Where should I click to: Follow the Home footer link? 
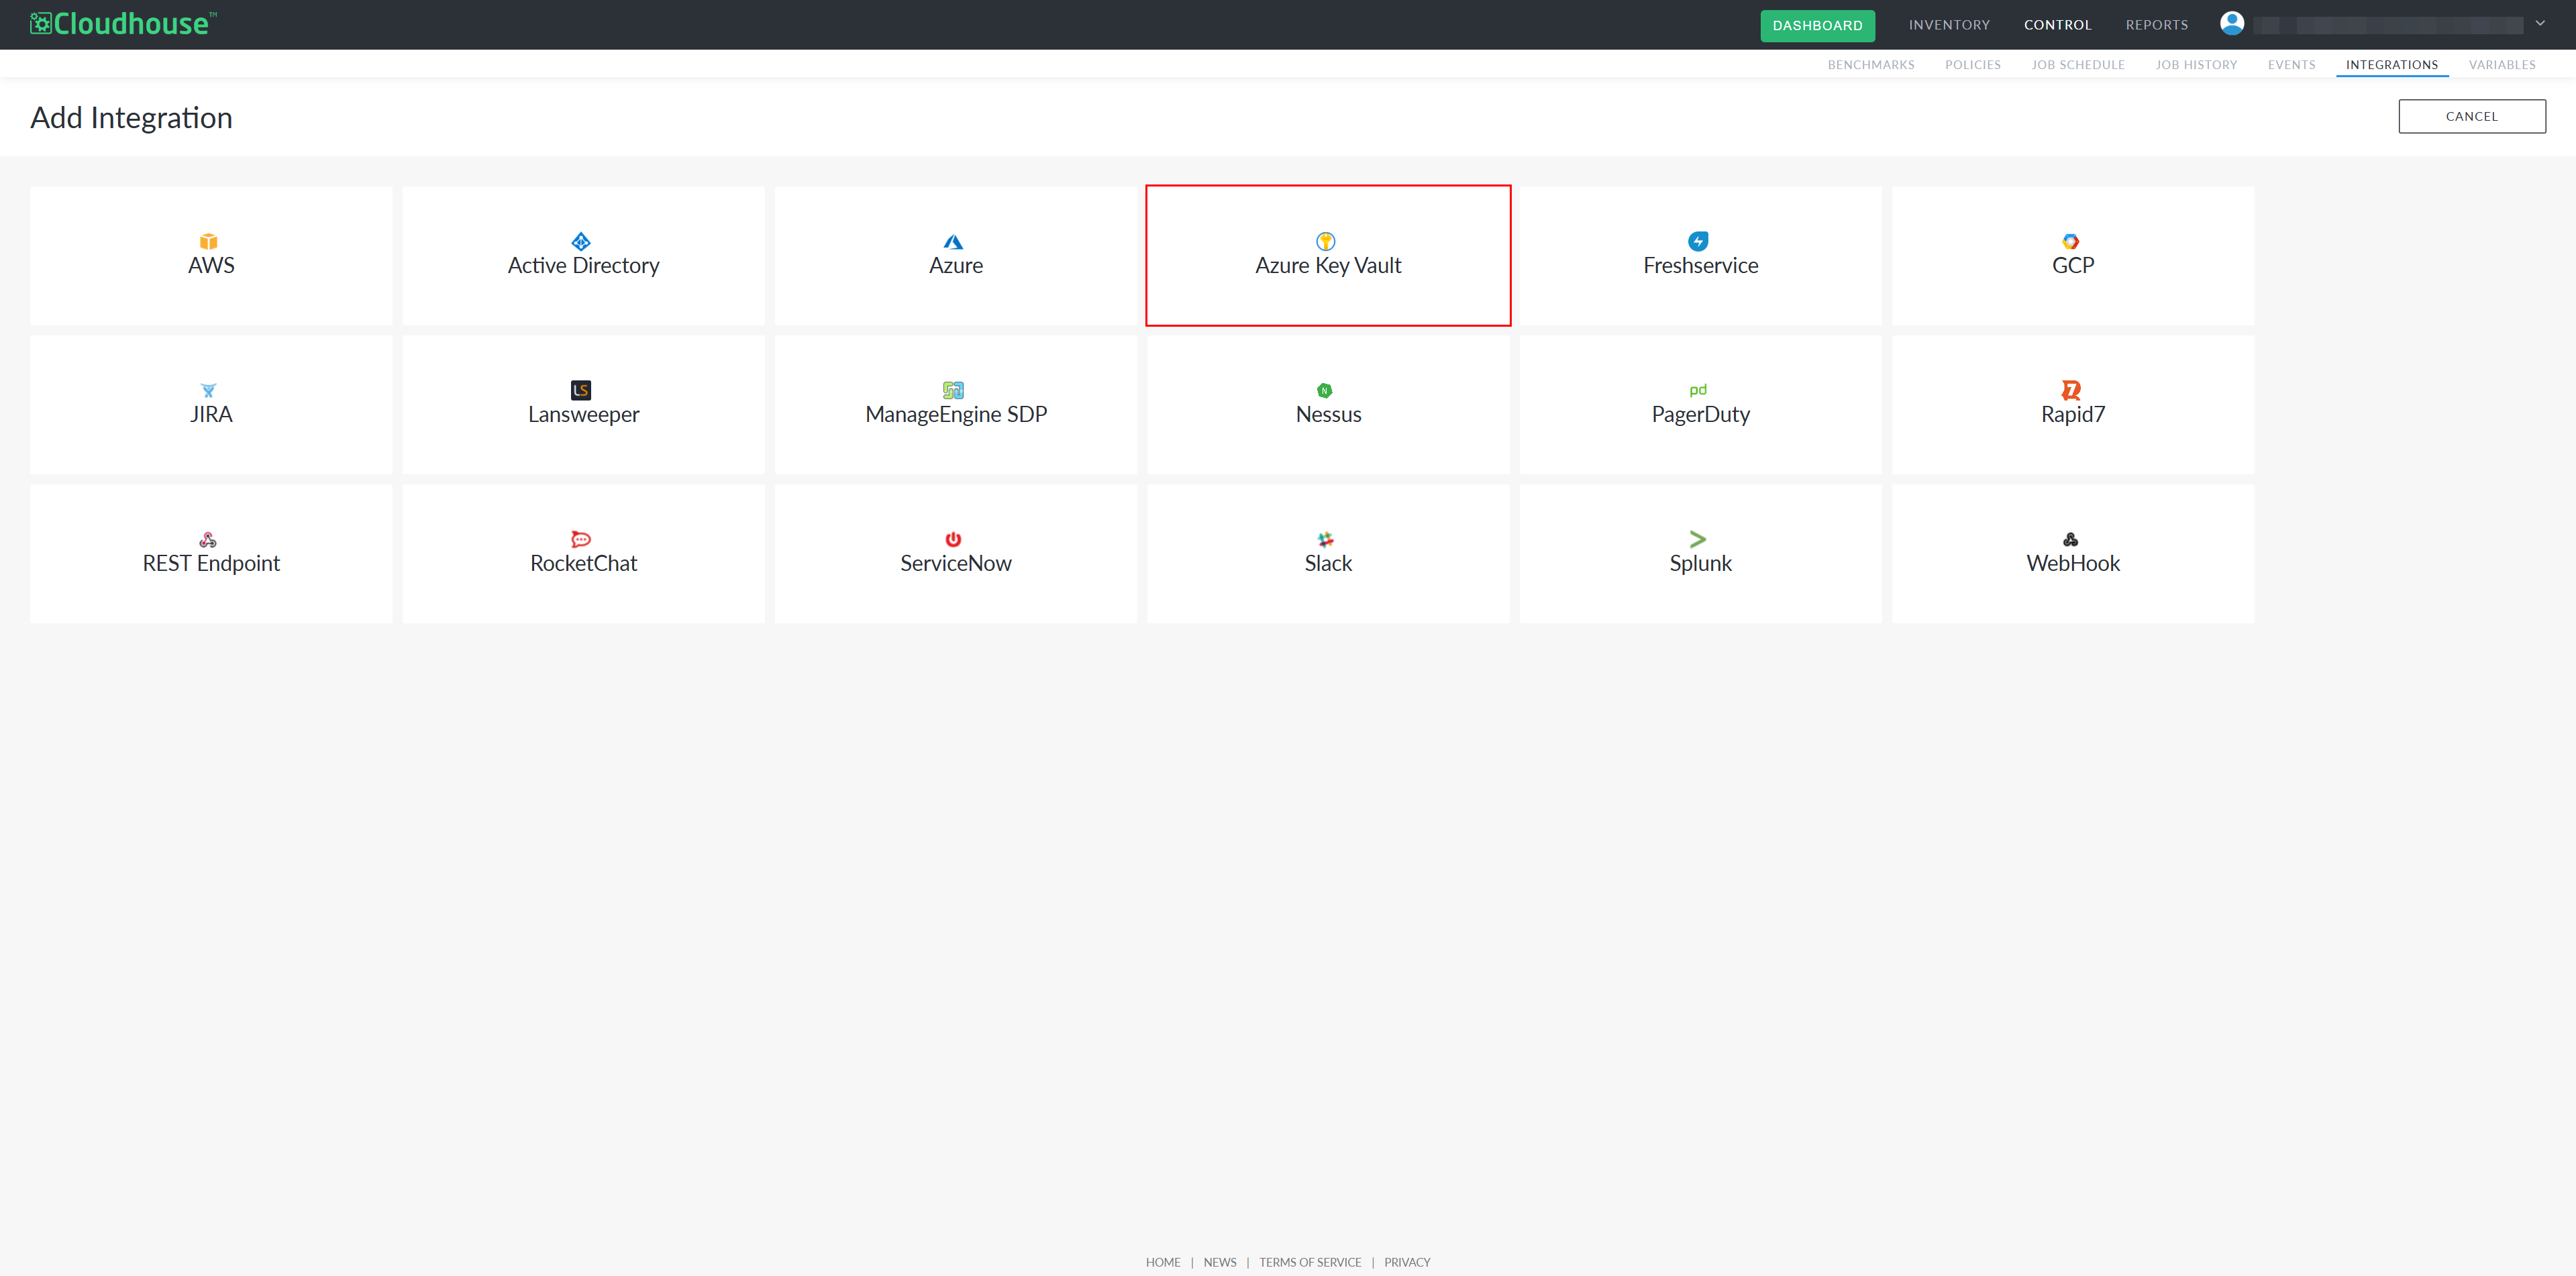(x=1163, y=1262)
